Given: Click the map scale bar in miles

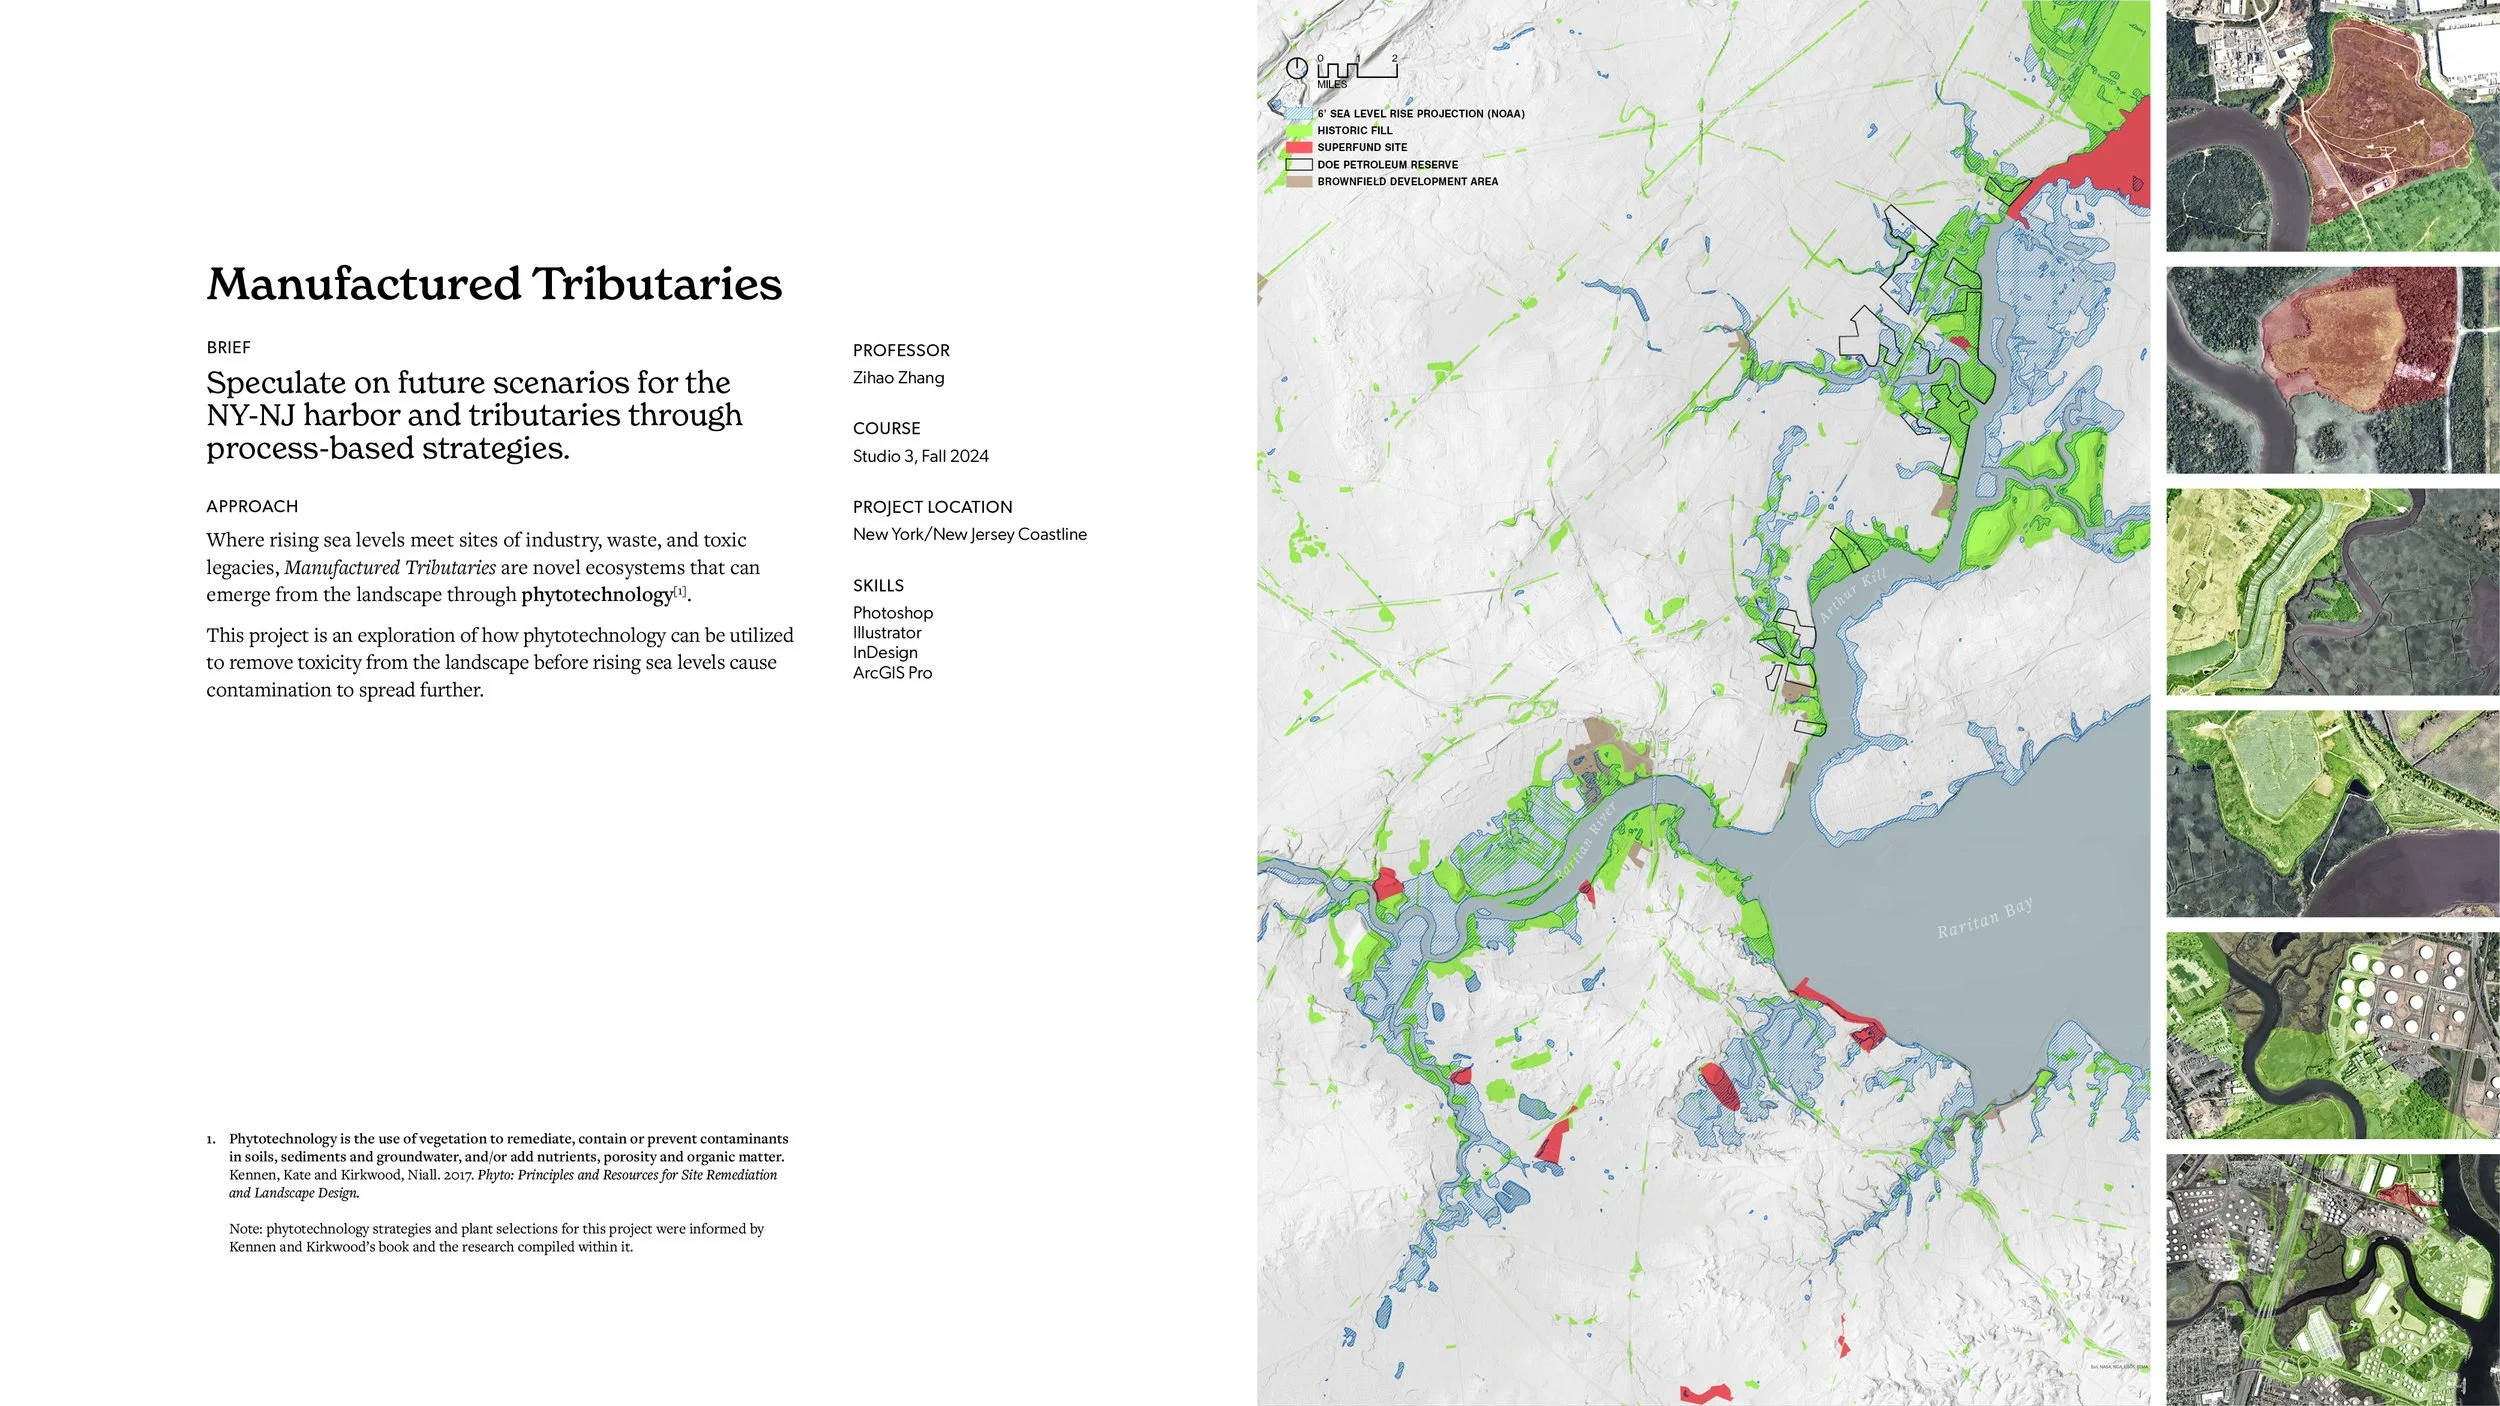Looking at the screenshot, I should pyautogui.click(x=1357, y=69).
